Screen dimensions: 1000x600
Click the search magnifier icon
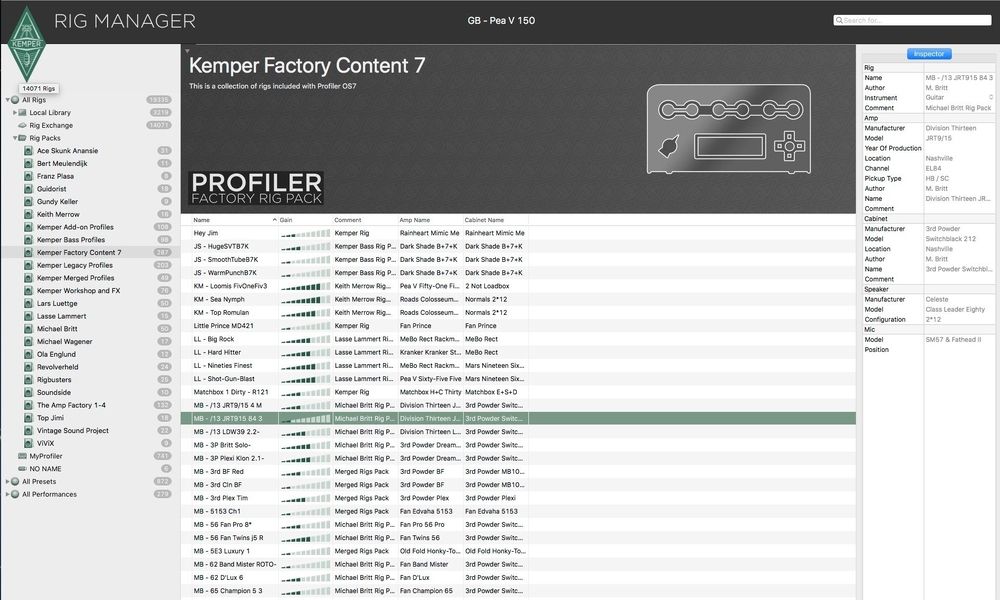pyautogui.click(x=839, y=20)
